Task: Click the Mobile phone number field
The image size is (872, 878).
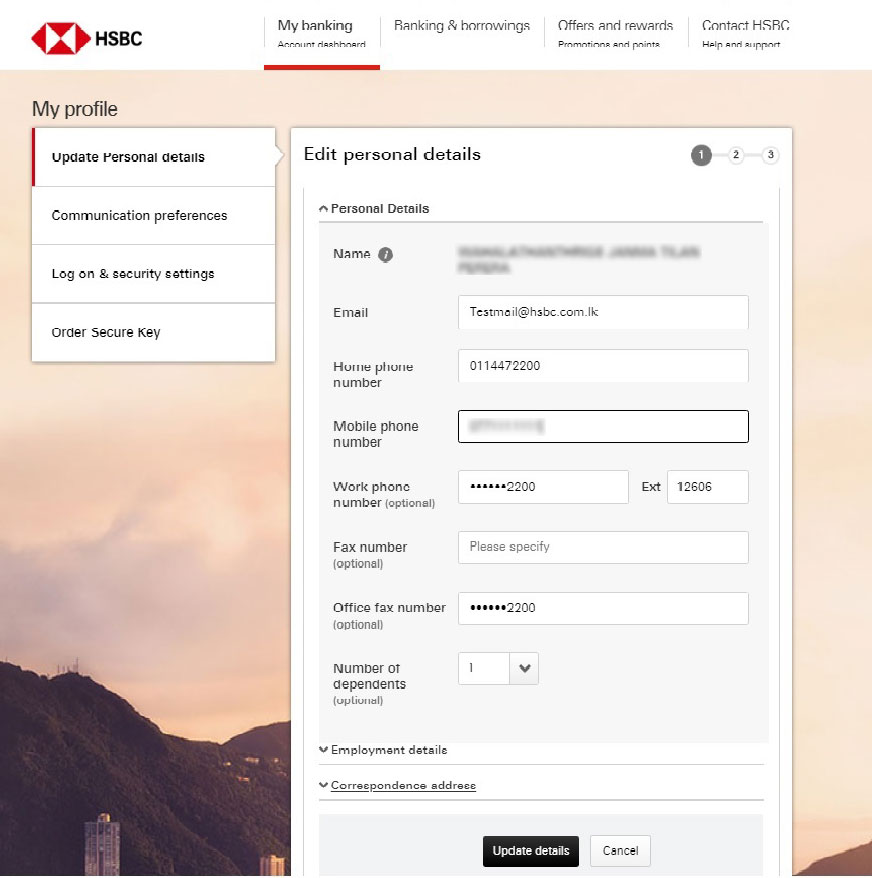Action: click(x=603, y=426)
